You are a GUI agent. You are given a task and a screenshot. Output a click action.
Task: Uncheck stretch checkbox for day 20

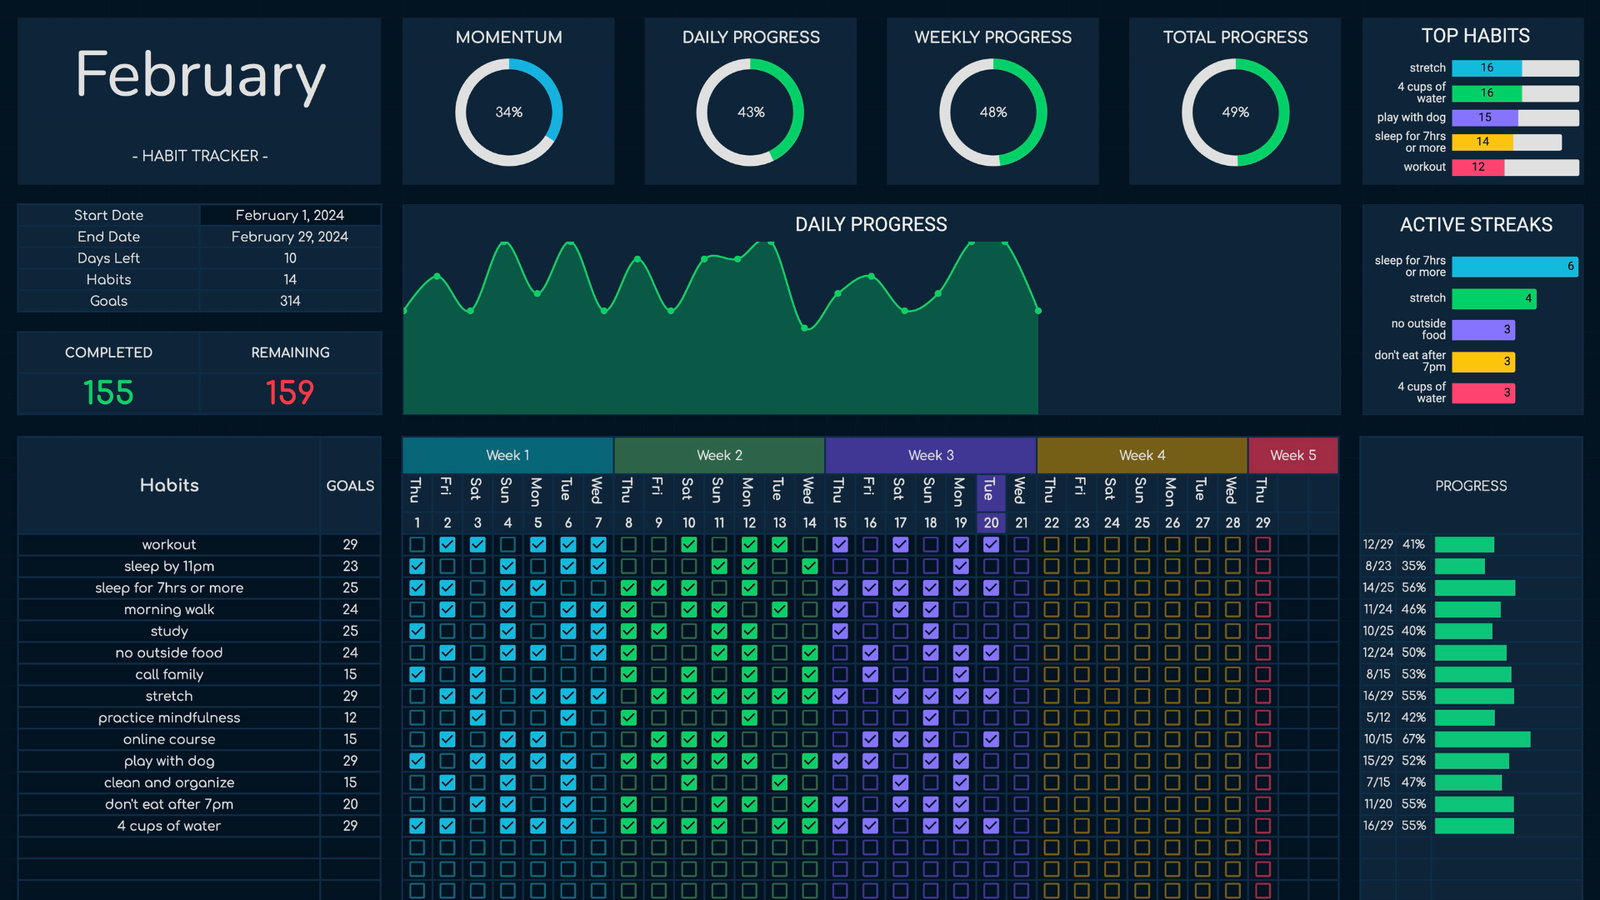coord(991,696)
